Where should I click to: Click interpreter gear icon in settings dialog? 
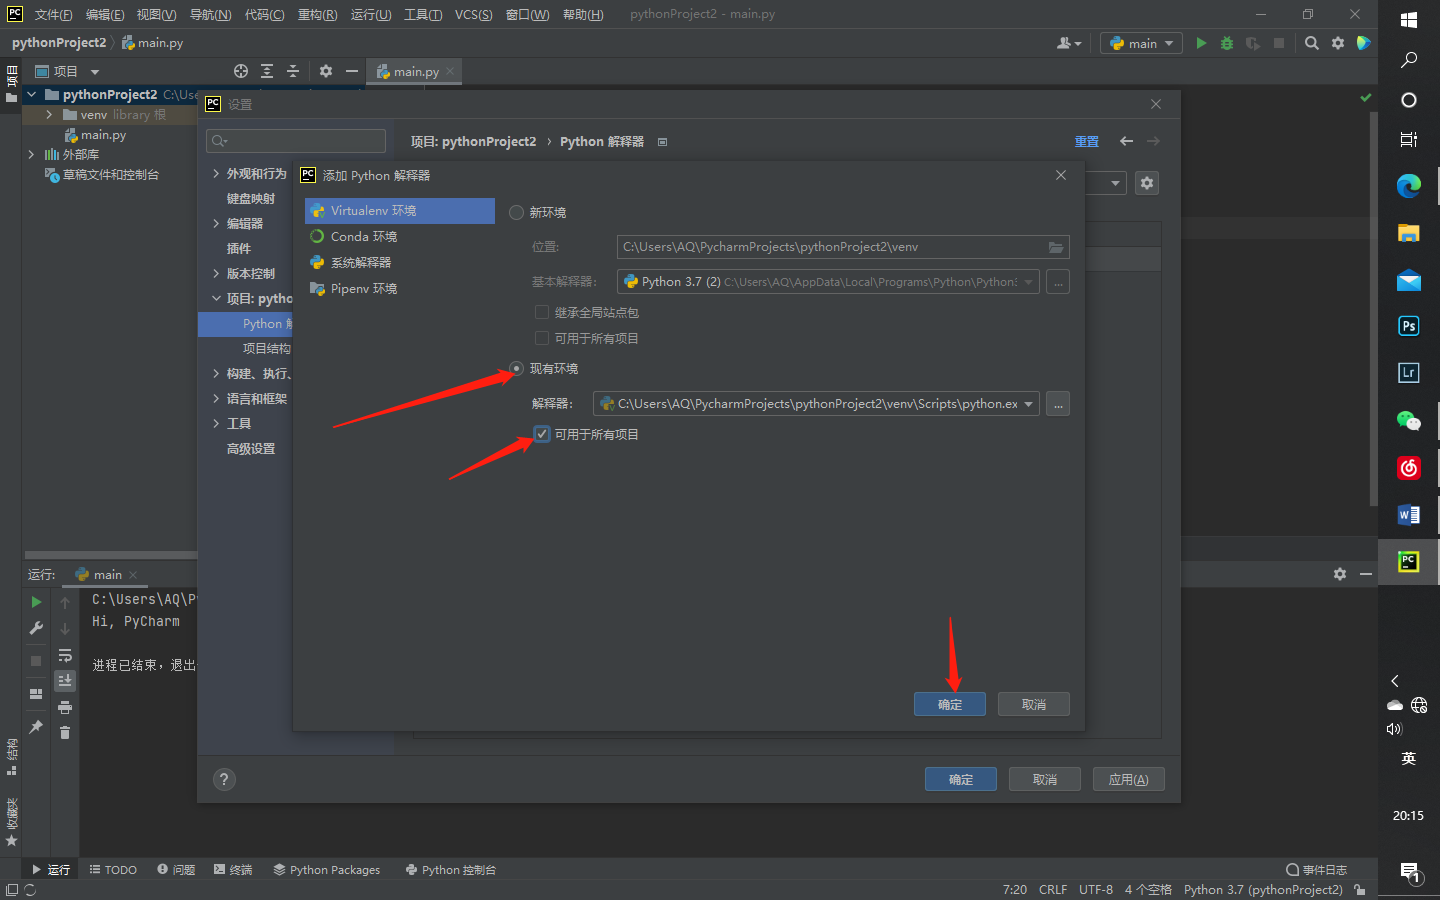point(1147,183)
